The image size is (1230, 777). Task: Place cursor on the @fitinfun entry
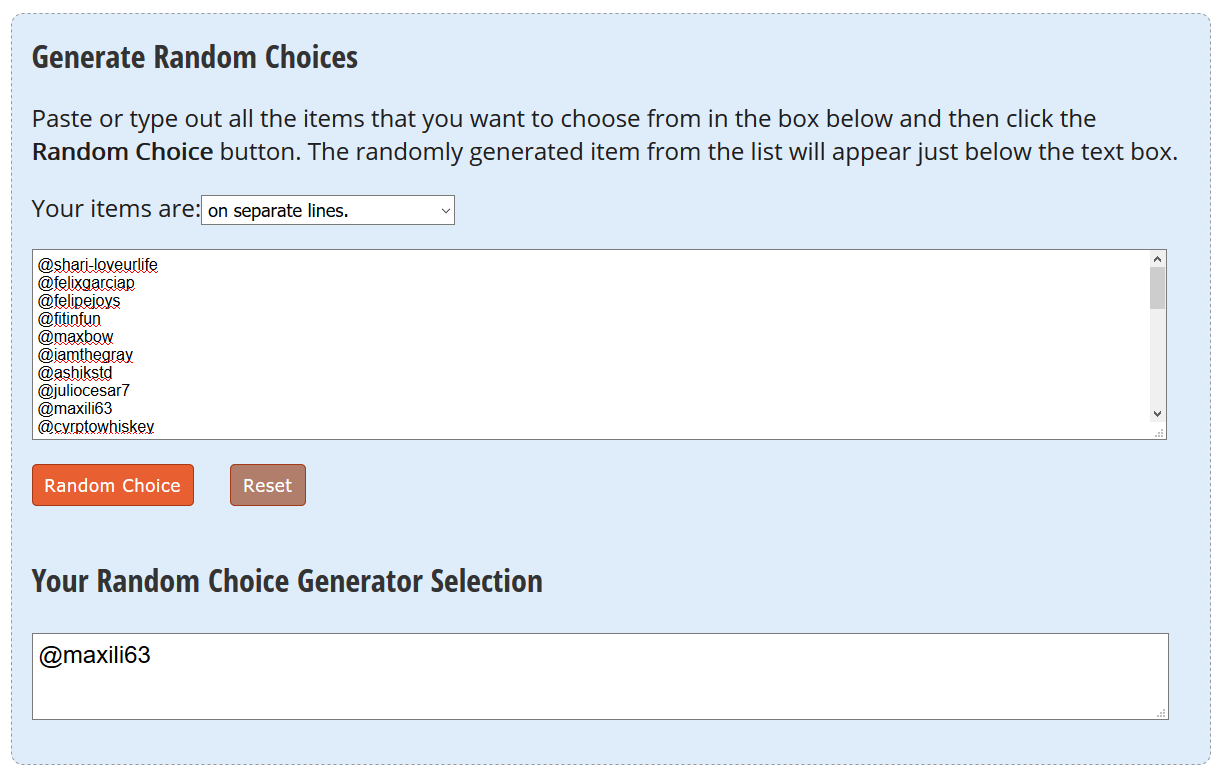point(69,319)
